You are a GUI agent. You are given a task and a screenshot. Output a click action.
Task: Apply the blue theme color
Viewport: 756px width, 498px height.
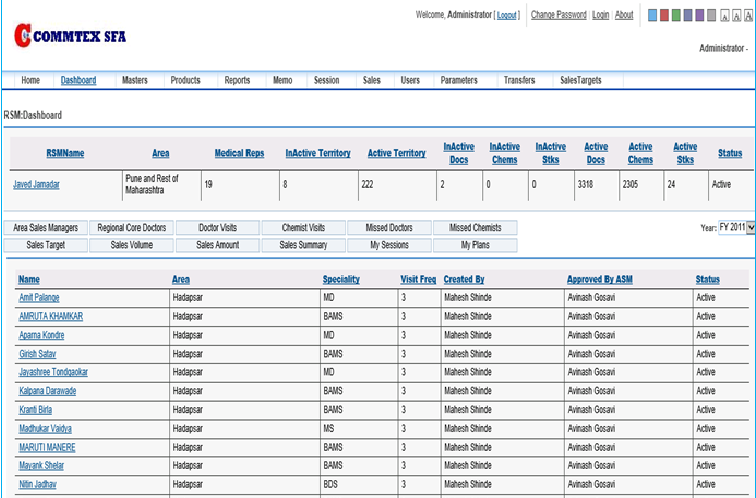[653, 16]
